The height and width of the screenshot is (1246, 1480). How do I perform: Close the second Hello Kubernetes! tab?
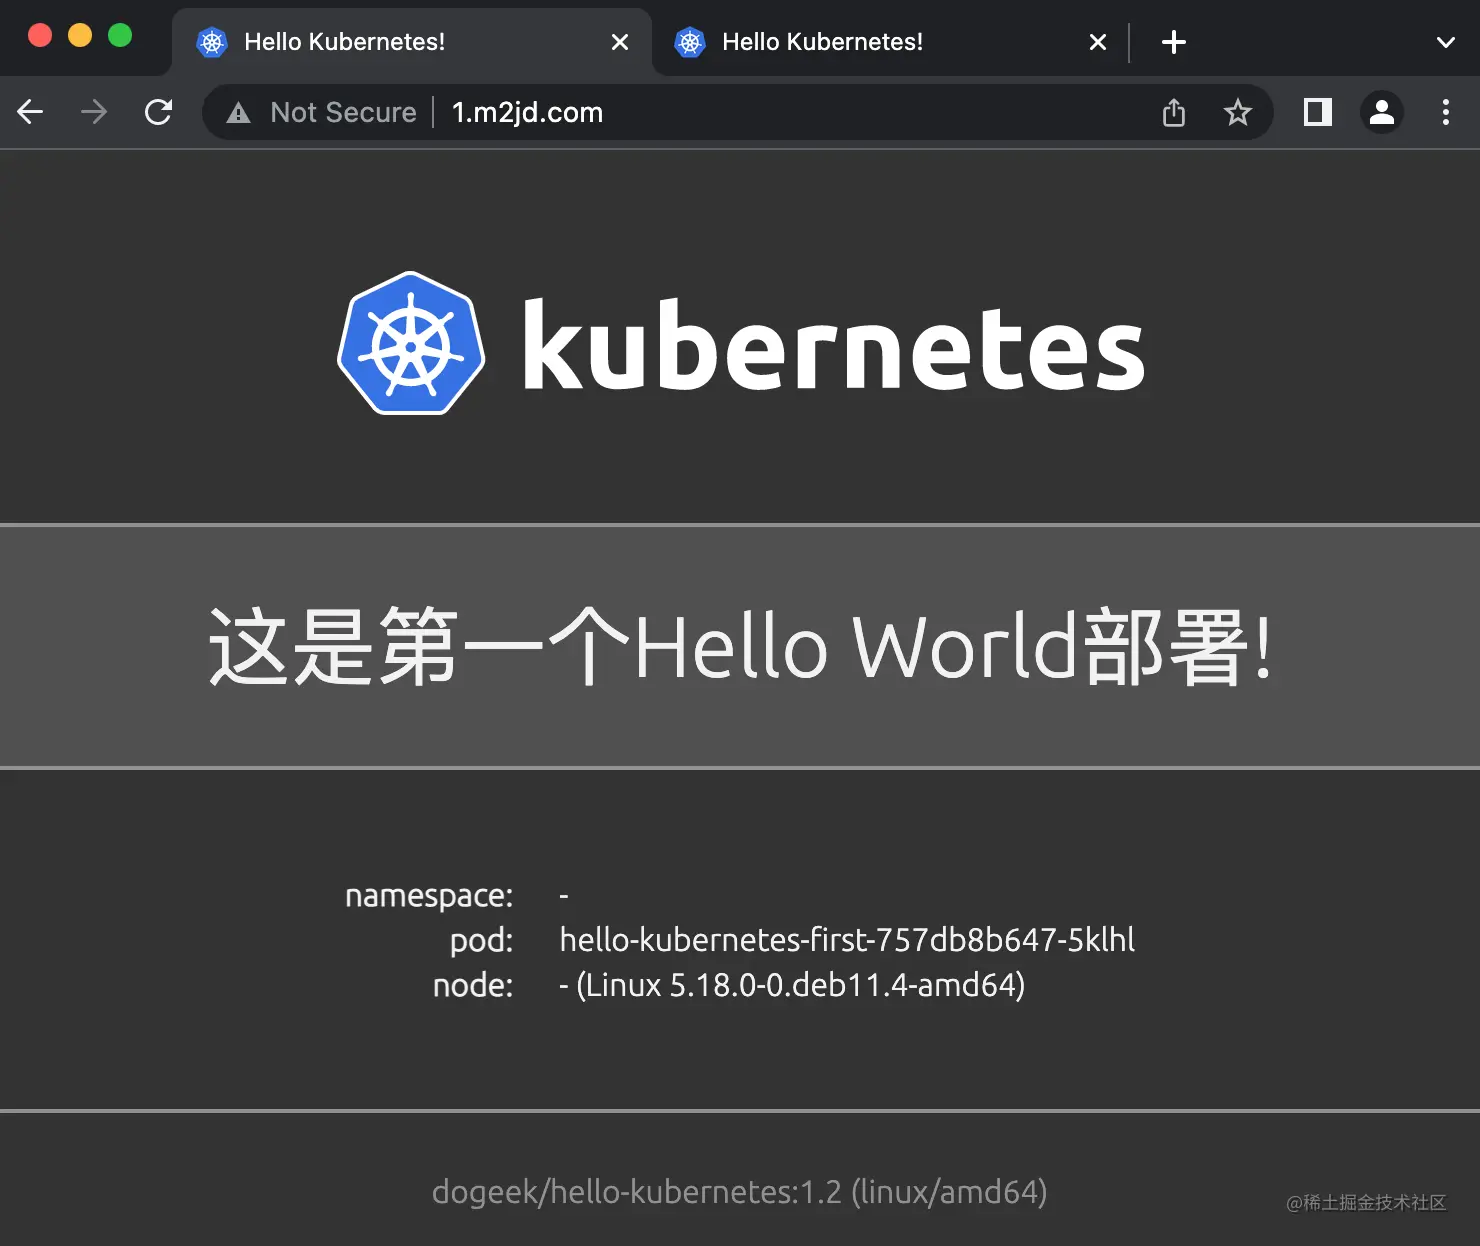coord(1098,42)
